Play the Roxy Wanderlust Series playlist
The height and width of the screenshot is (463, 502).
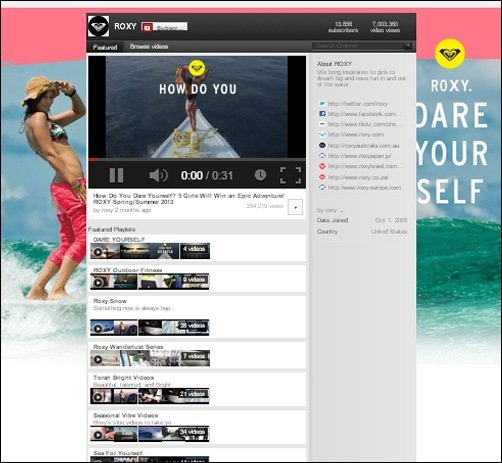point(98,359)
